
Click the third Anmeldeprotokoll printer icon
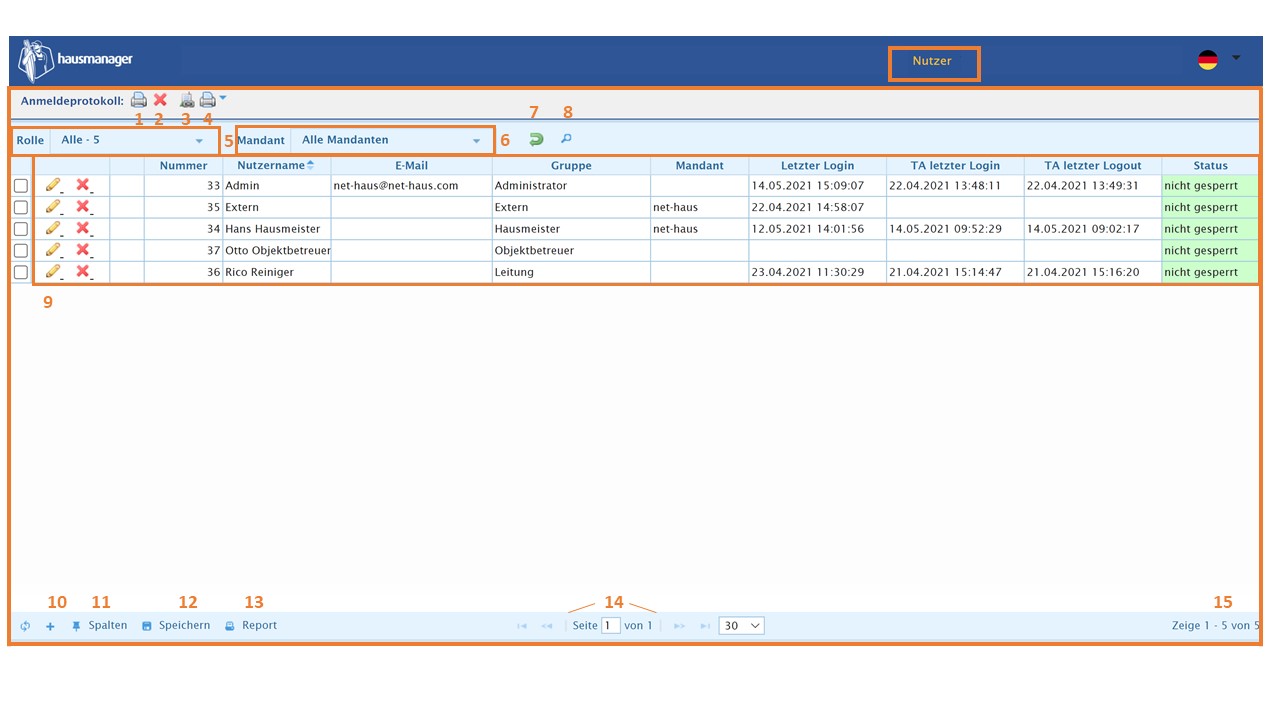(187, 100)
